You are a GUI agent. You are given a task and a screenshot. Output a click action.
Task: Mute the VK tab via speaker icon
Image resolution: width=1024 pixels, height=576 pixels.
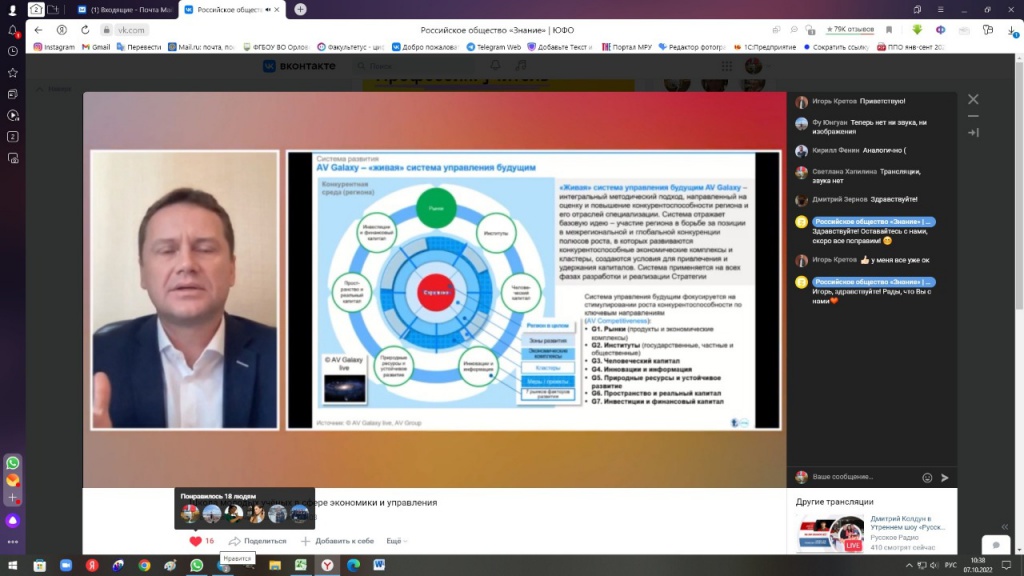268,10
